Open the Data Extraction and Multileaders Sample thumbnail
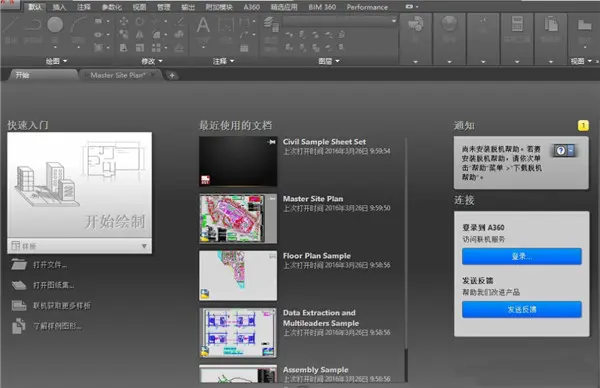 [238, 333]
